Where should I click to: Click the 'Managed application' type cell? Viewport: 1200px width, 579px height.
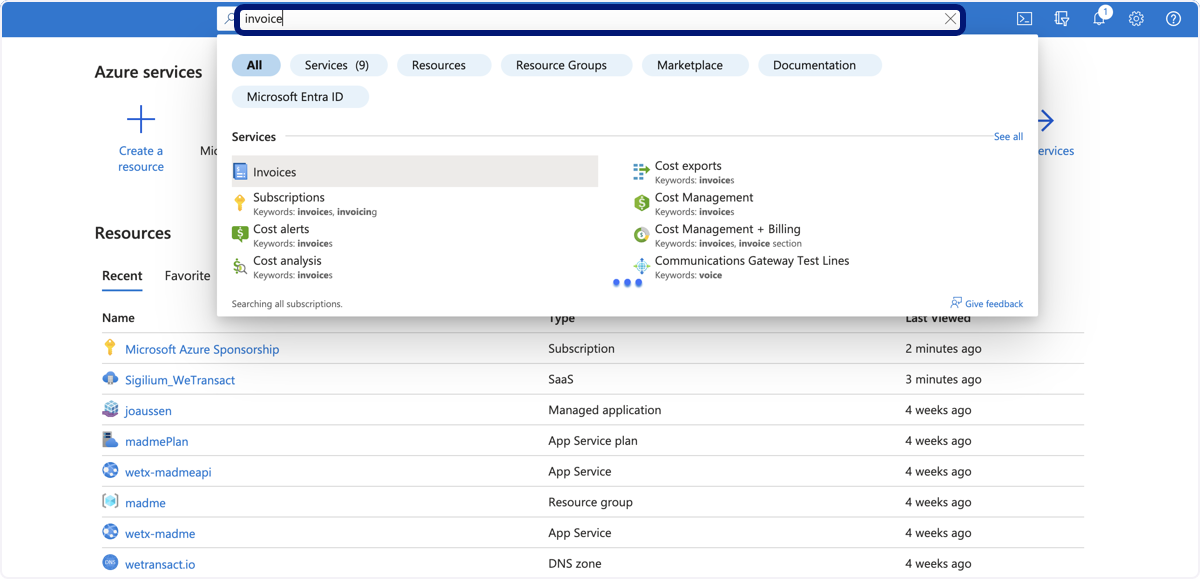(604, 410)
